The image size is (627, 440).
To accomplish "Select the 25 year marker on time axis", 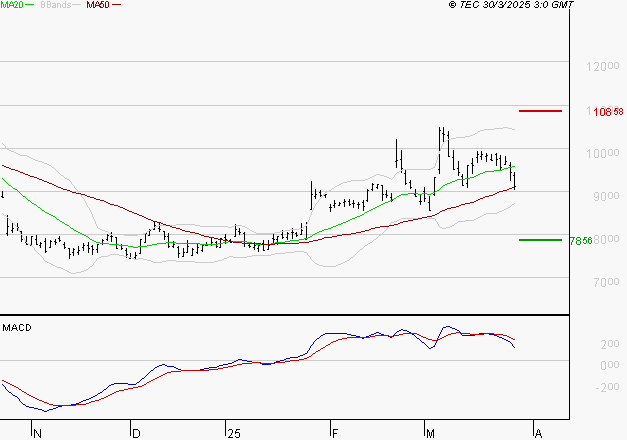I will [234, 433].
